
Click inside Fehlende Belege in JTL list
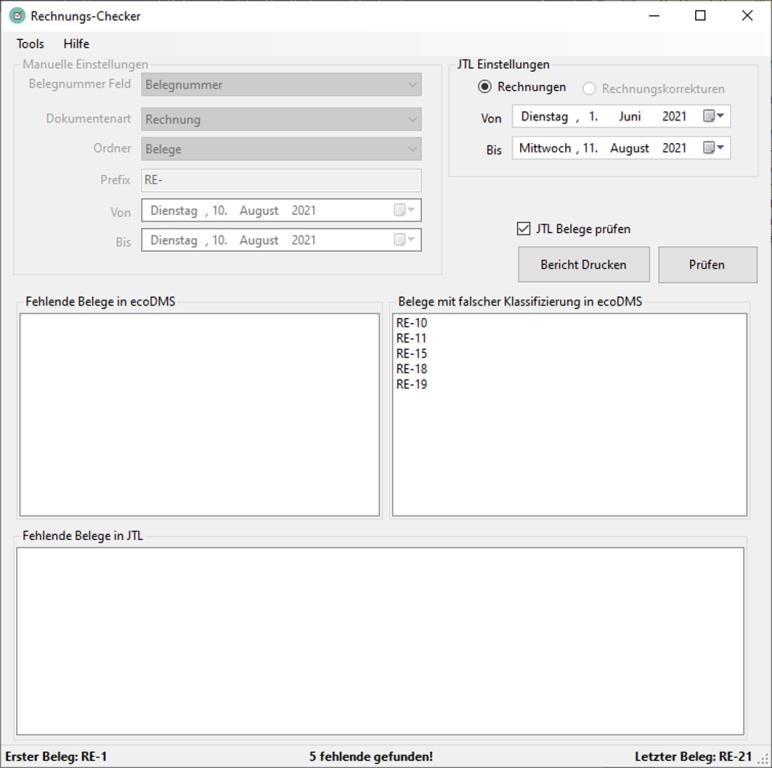pyautogui.click(x=380, y=641)
